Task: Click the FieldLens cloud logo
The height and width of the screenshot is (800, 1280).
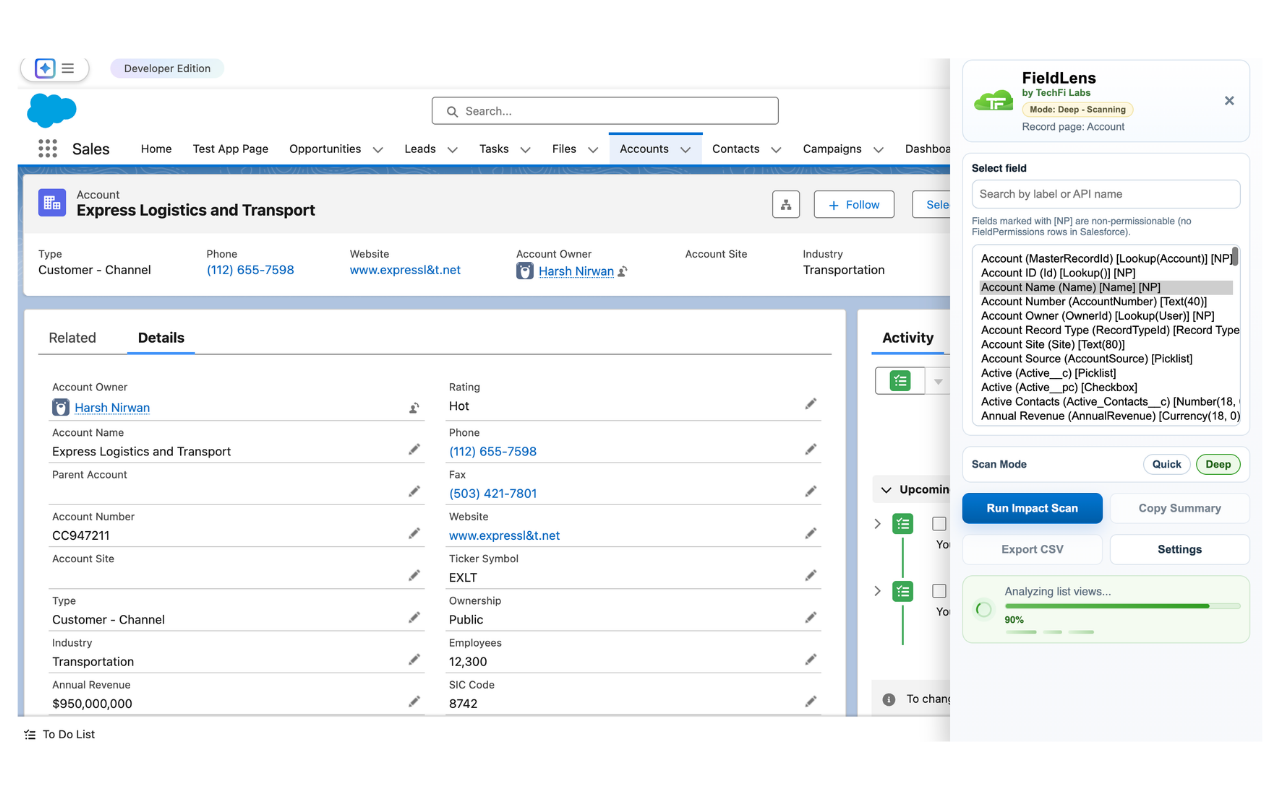Action: click(x=993, y=100)
